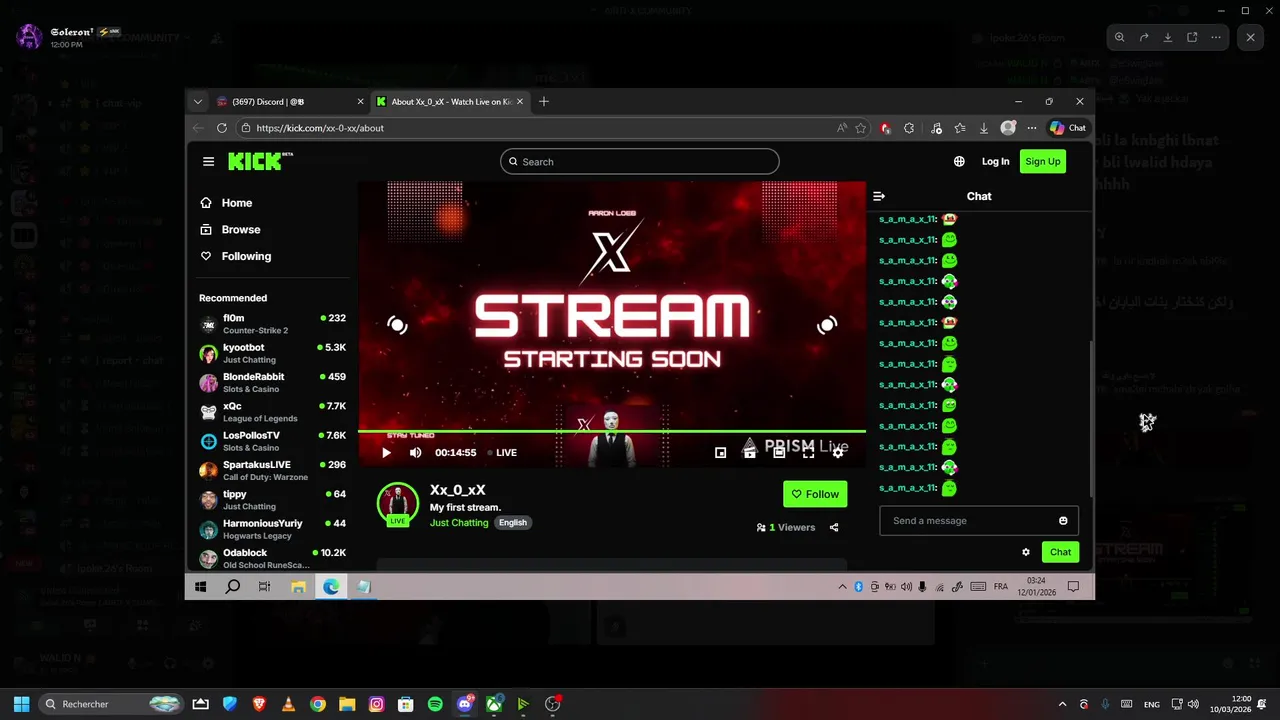
Task: Open recommended channel HarmoniousYuriy
Action: pyautogui.click(x=273, y=529)
